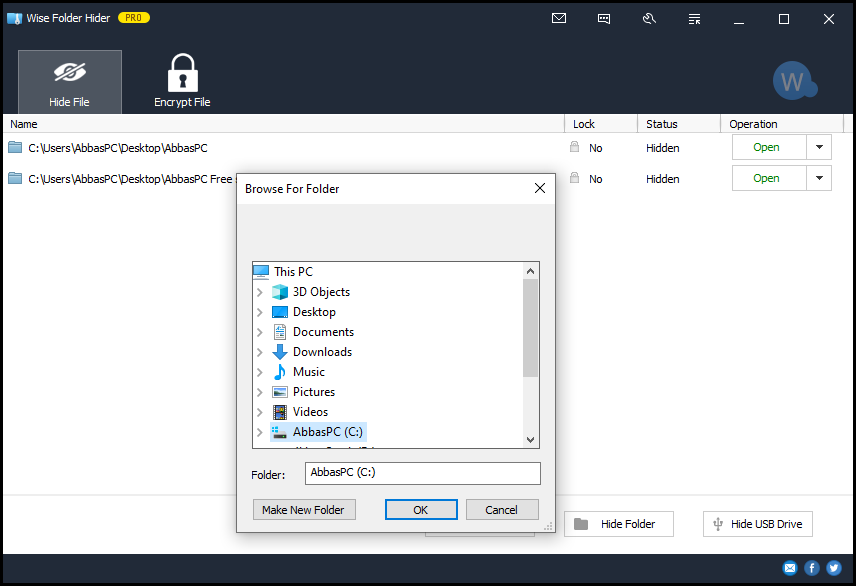Screen dimensions: 856x586
Task: Select Videos folder in tree
Action: [311, 412]
